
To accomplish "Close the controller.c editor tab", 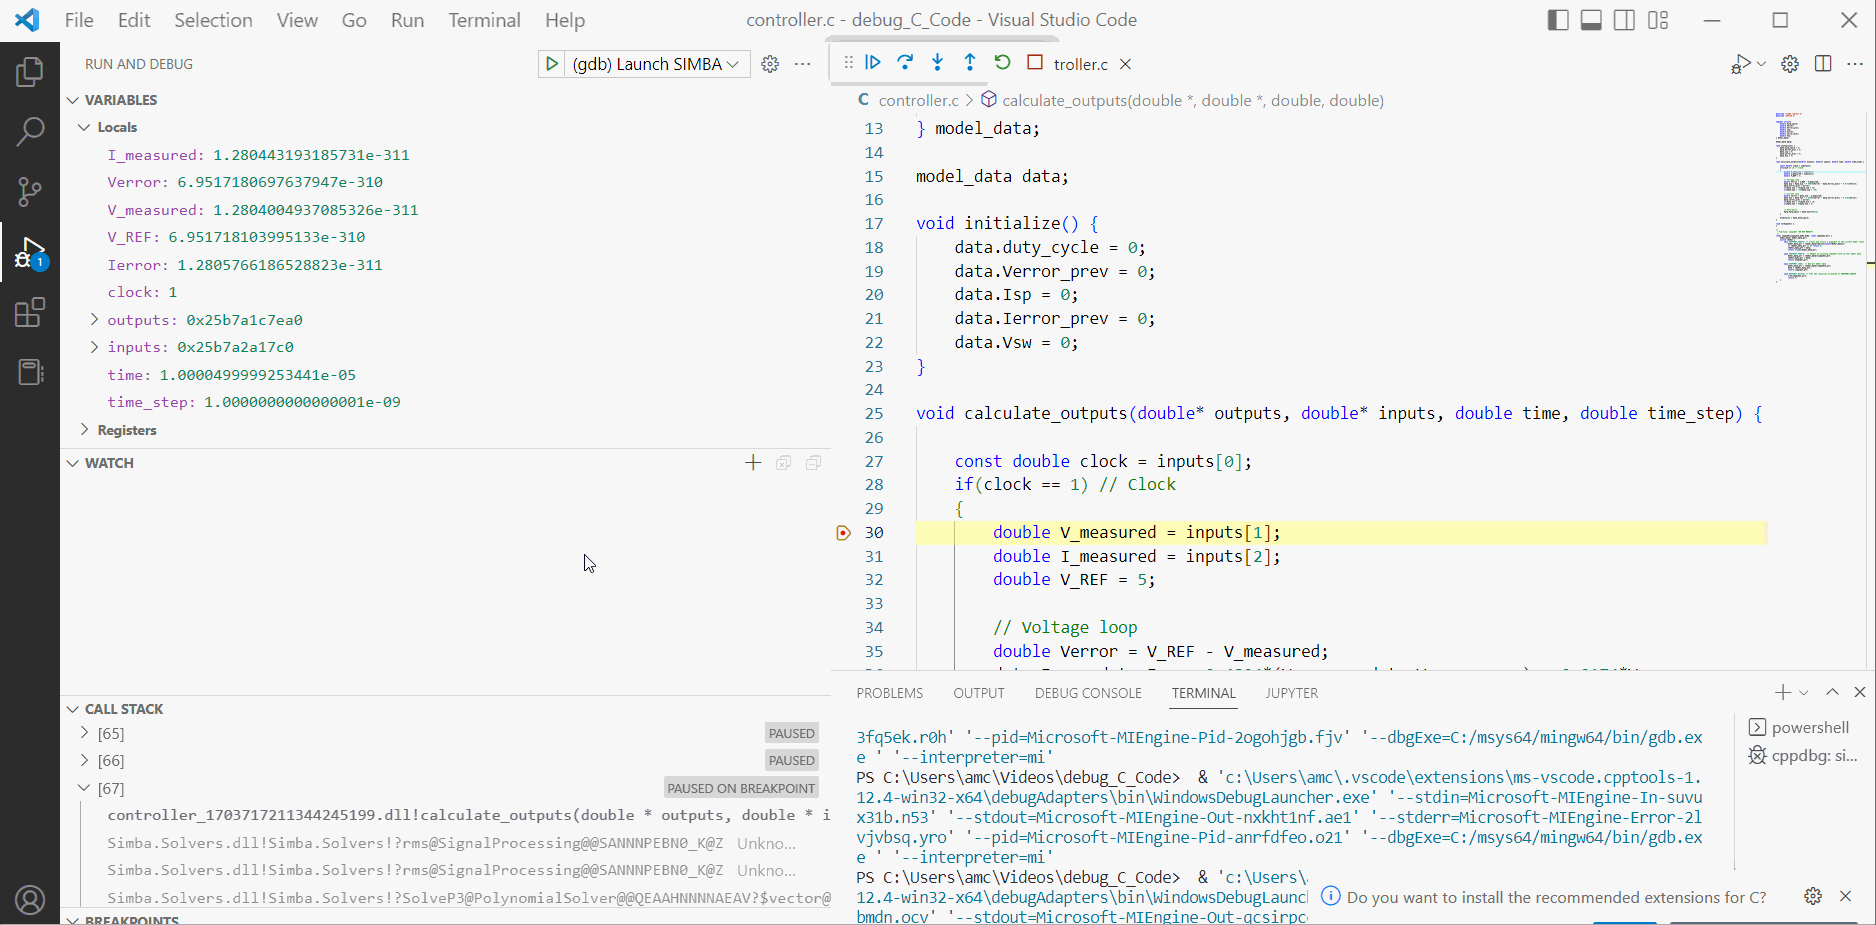I will point(1125,64).
